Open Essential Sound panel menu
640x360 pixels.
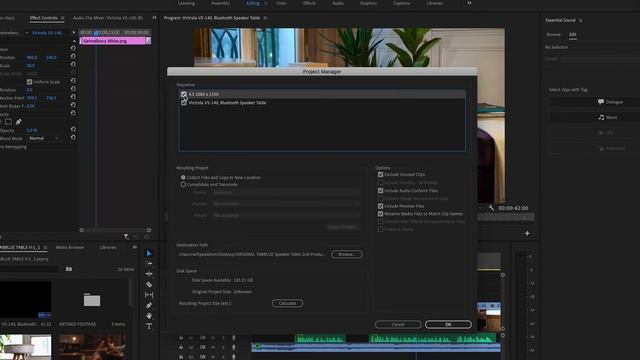point(580,20)
